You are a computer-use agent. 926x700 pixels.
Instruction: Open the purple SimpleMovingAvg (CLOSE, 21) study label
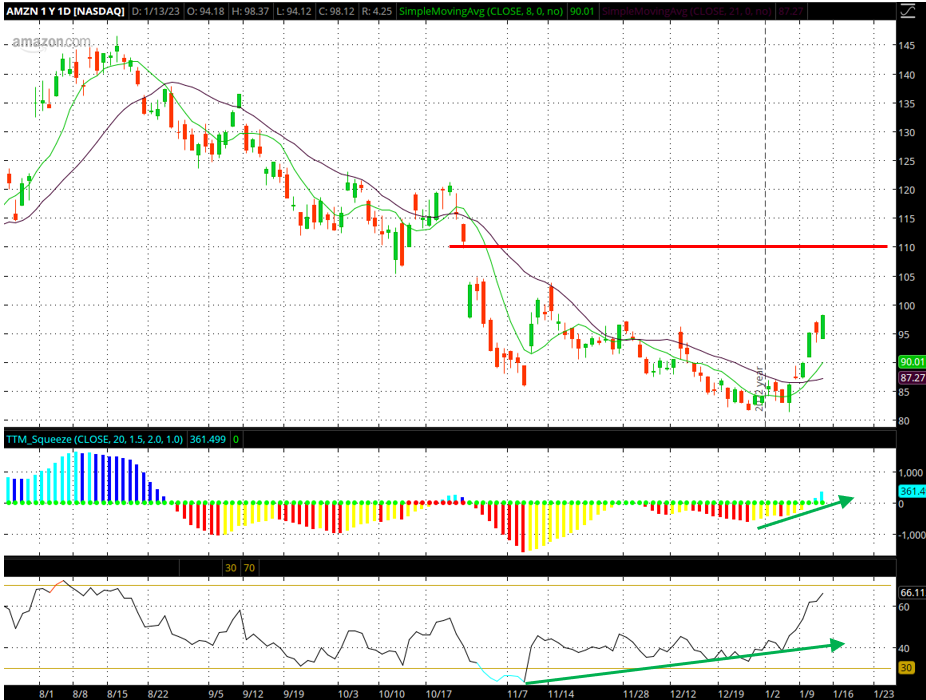point(687,11)
